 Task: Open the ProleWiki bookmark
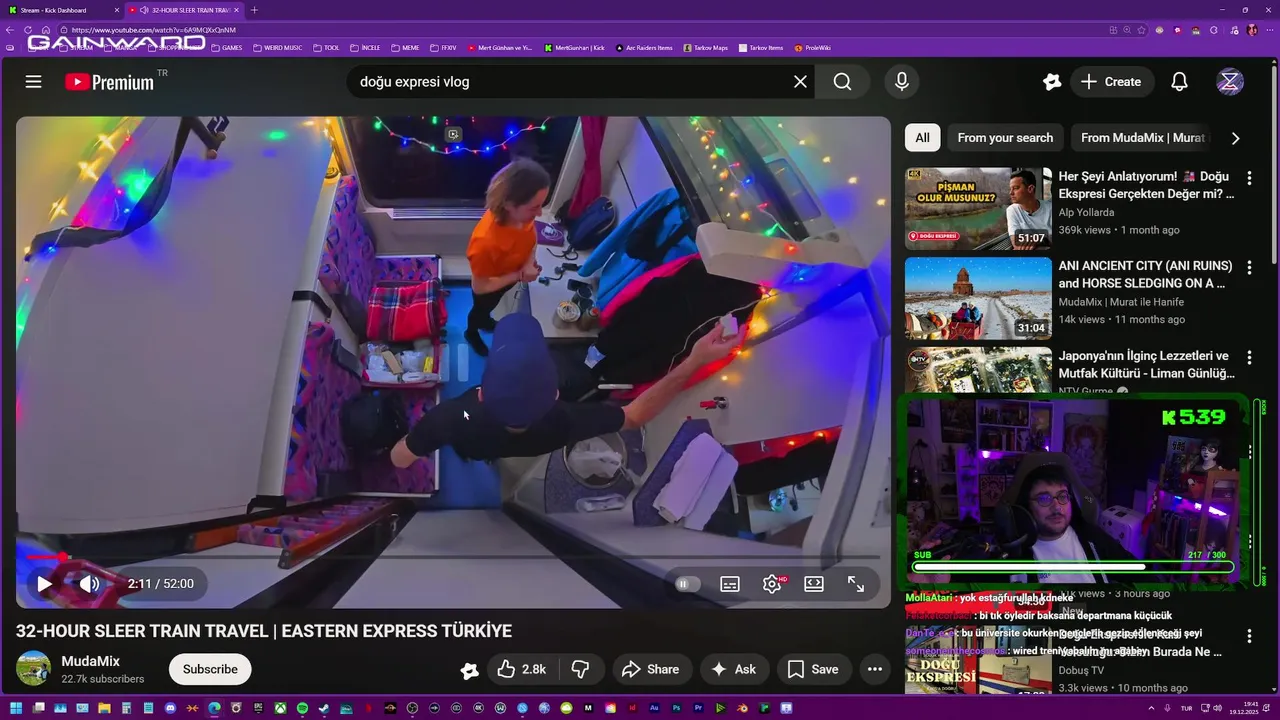[x=812, y=47]
